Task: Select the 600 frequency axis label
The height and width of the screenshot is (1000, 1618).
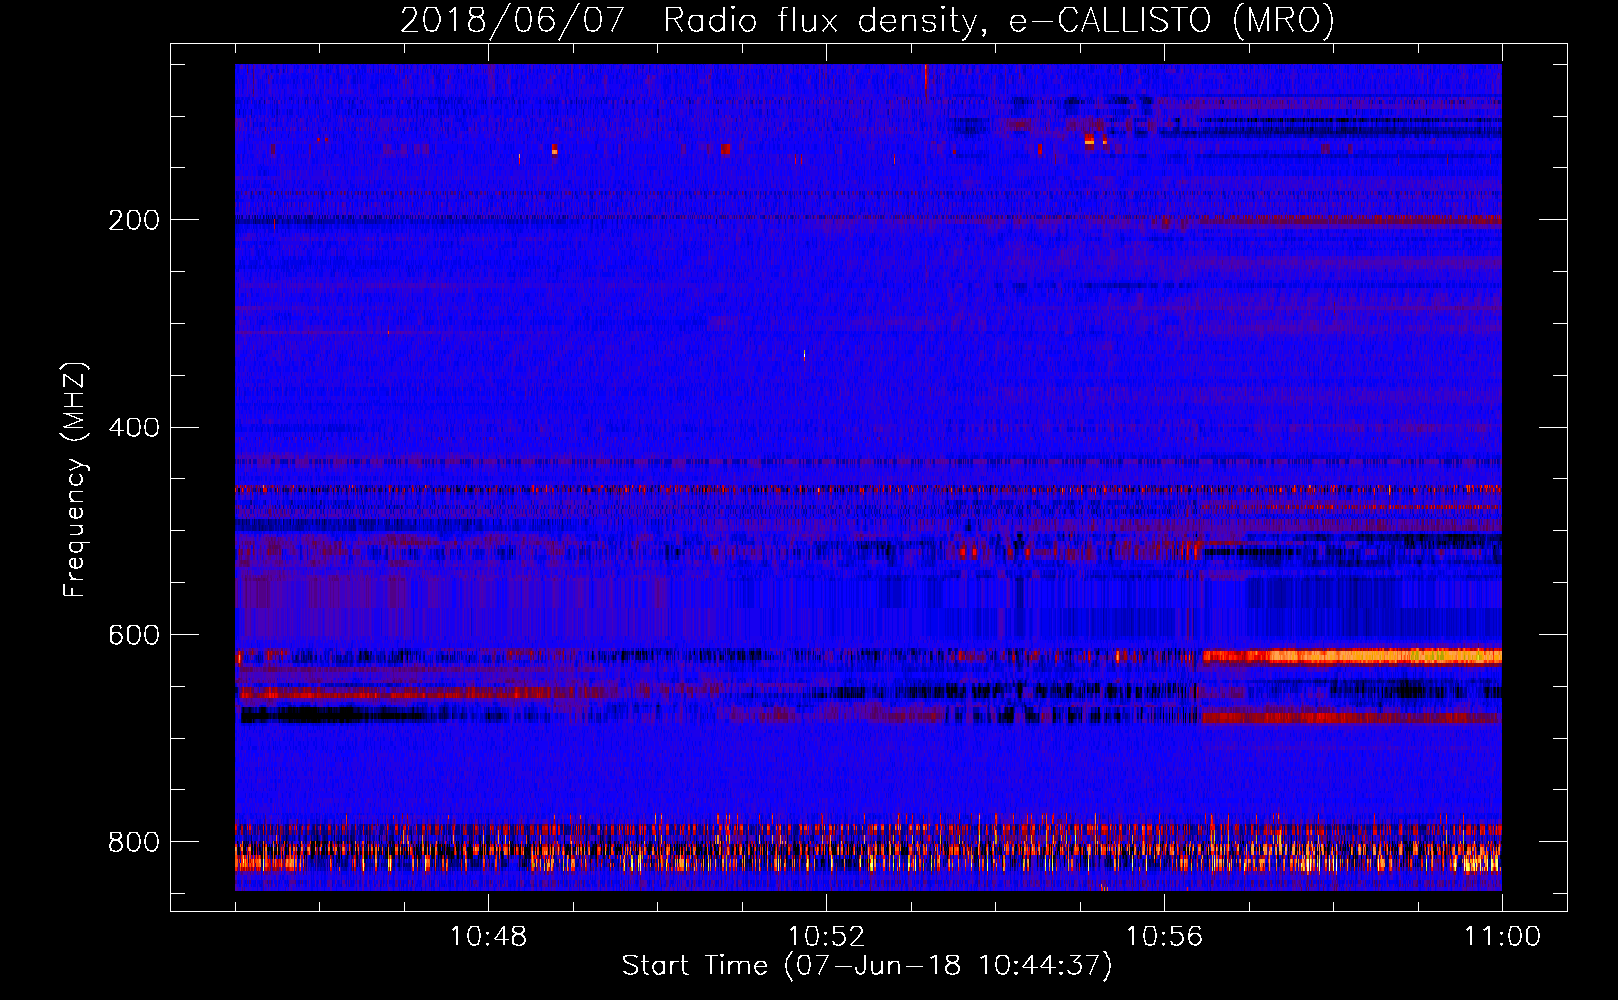Action: pyautogui.click(x=134, y=636)
